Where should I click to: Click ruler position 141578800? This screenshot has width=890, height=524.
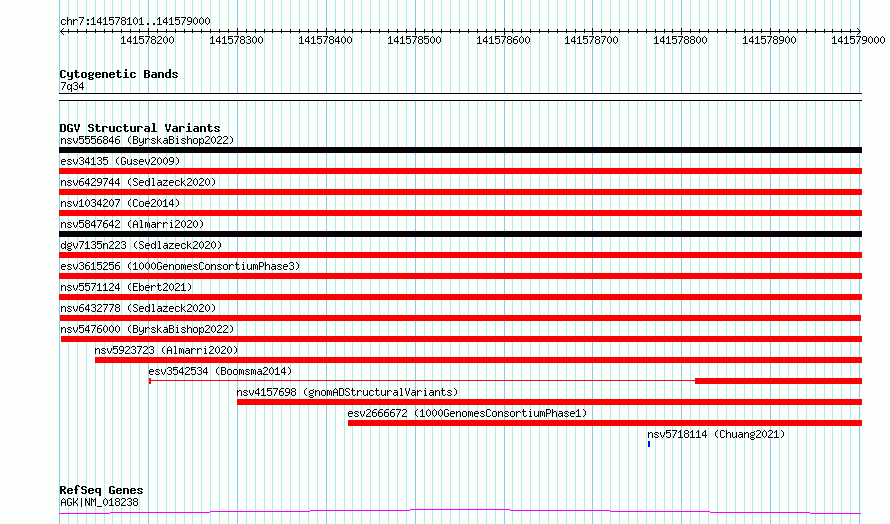681,40
